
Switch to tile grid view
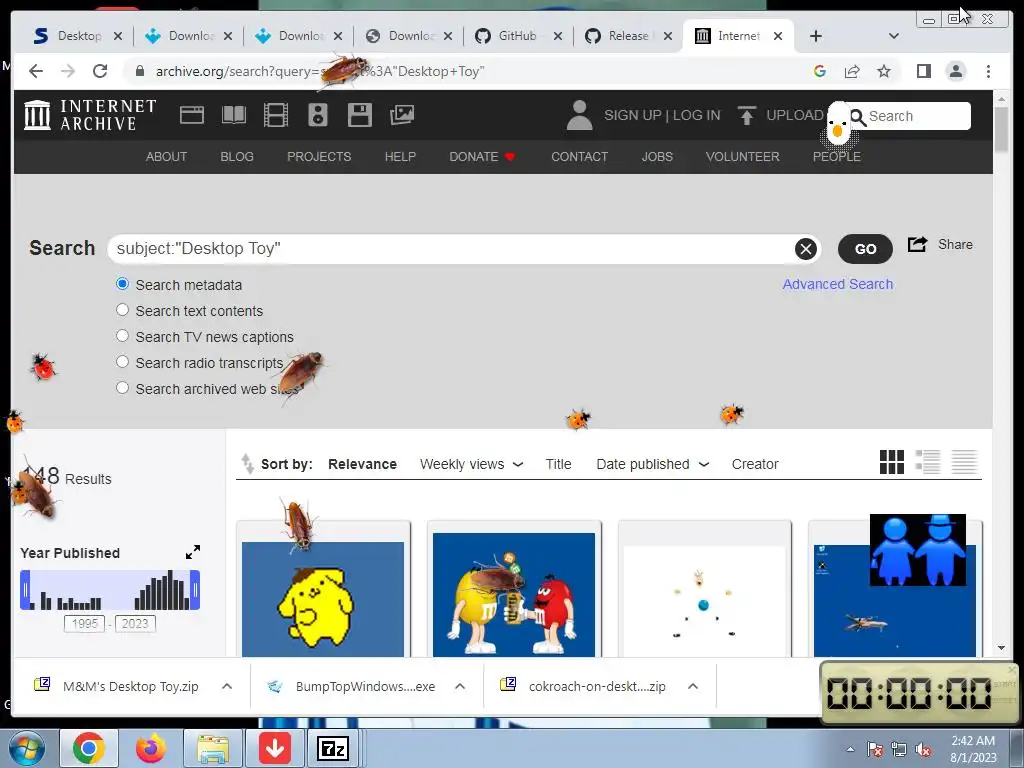click(x=891, y=462)
